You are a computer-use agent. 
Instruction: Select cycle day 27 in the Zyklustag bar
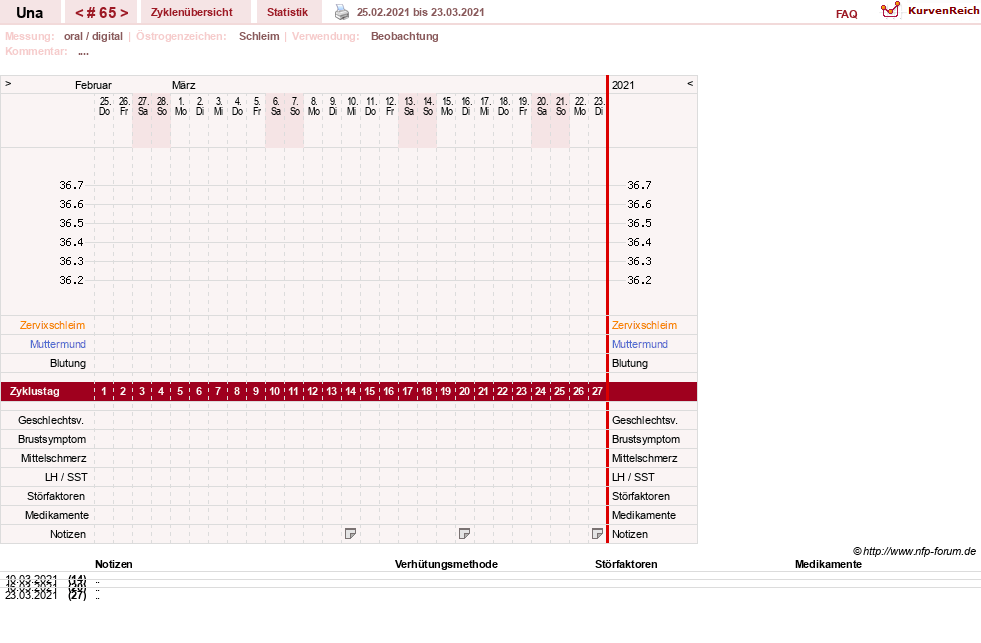(x=597, y=391)
